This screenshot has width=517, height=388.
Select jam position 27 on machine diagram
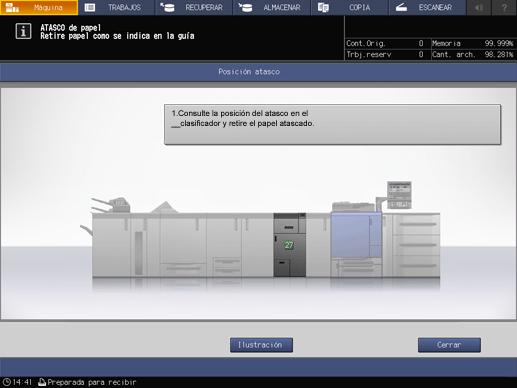(x=289, y=245)
